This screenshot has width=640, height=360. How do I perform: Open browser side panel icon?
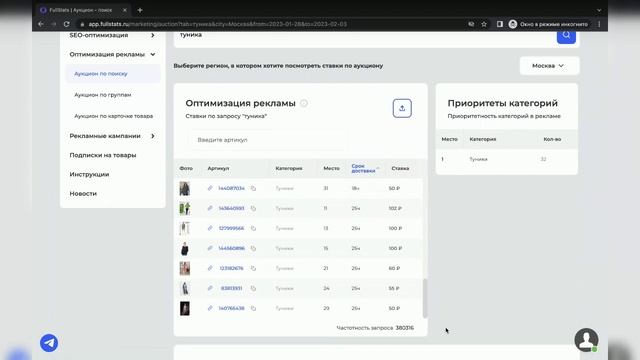[500, 24]
